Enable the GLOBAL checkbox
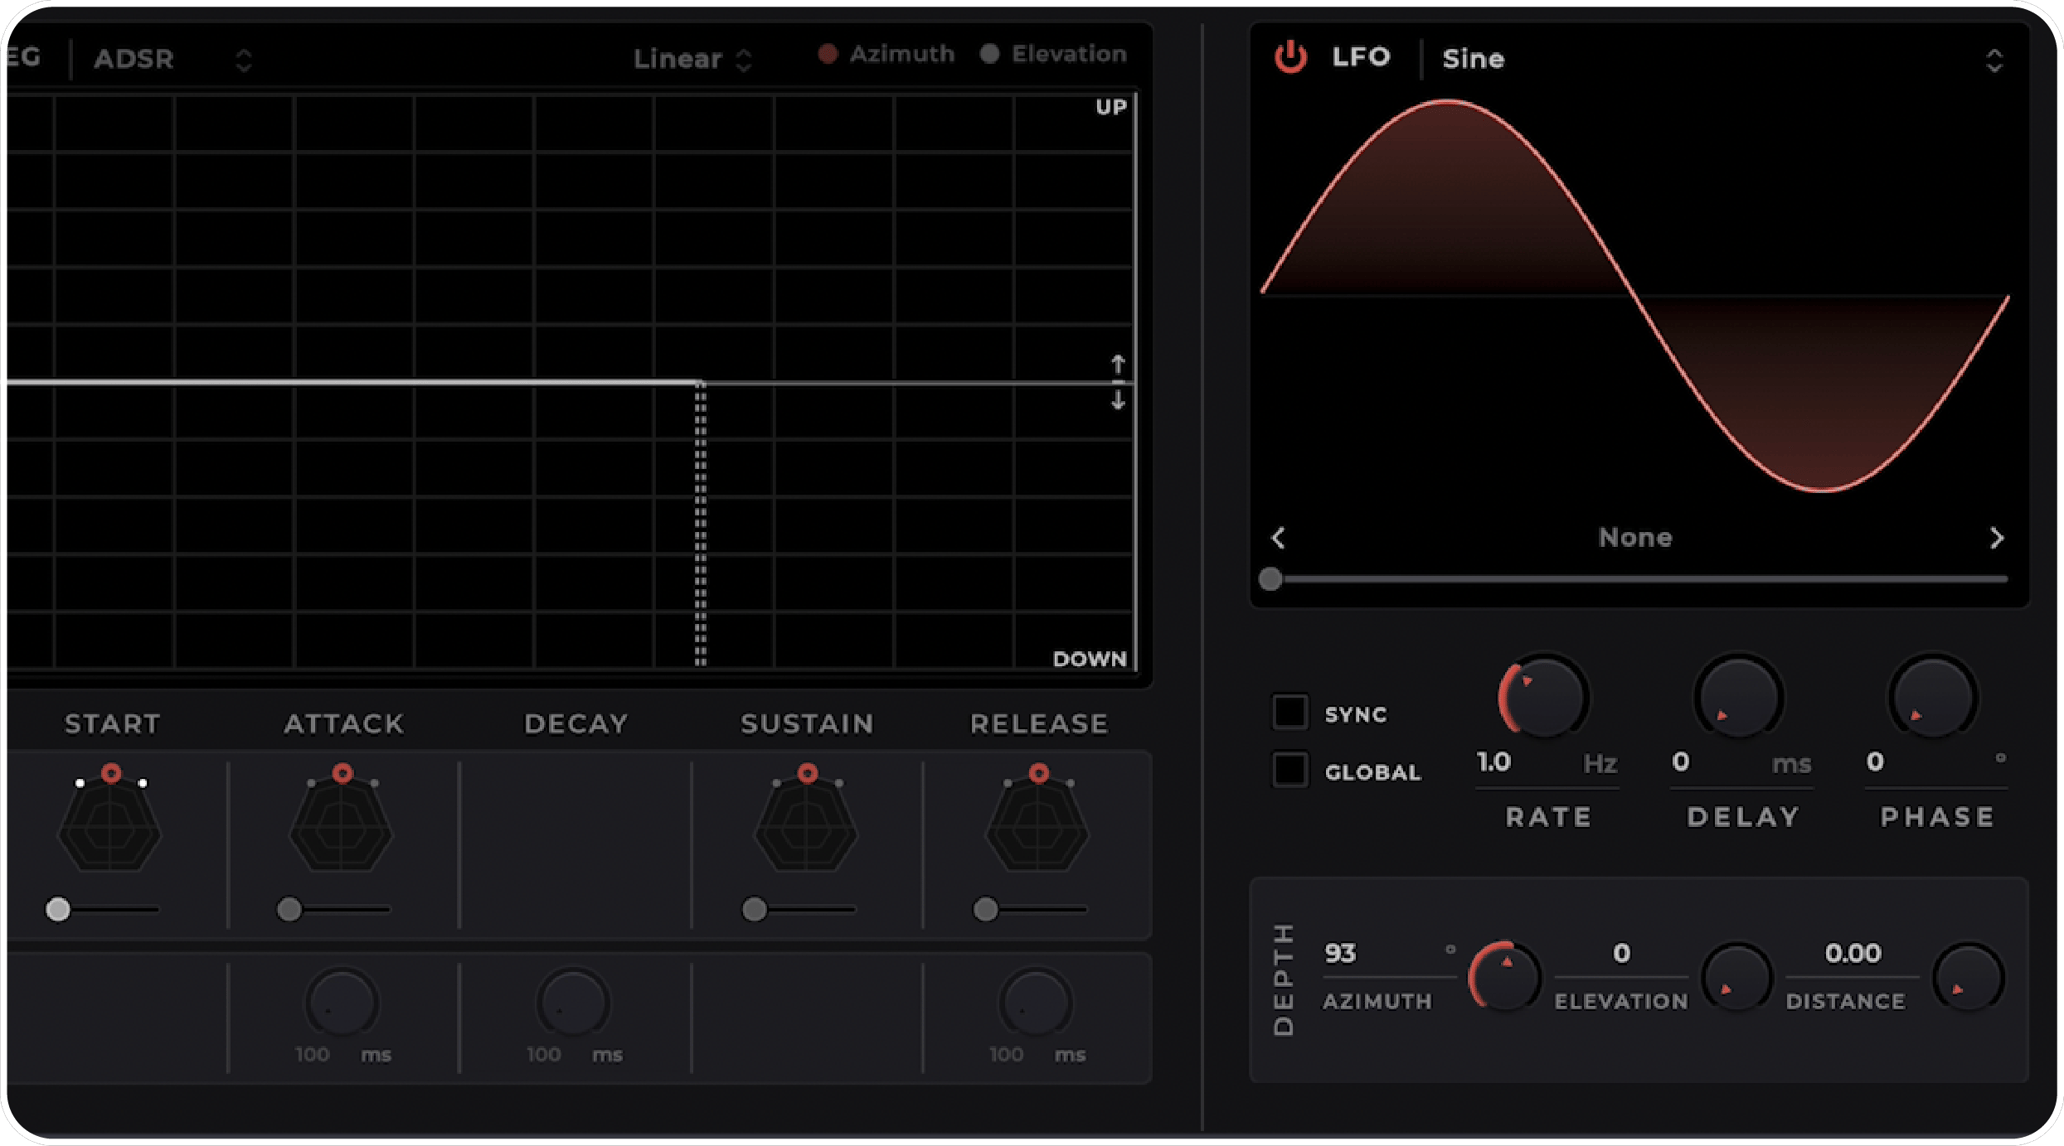Screen dimensions: 2064x1146 pyautogui.click(x=1290, y=770)
